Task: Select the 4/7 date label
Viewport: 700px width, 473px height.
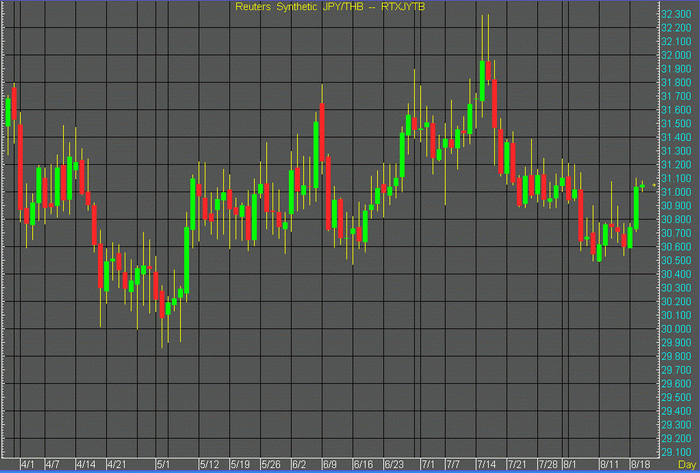Action: click(x=52, y=465)
